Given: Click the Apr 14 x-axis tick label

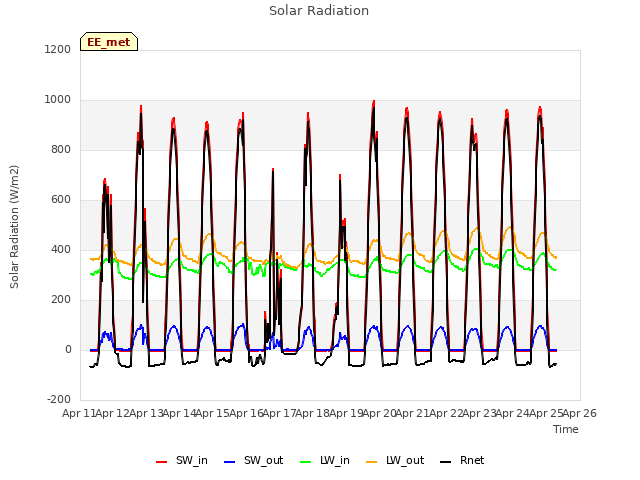Looking at the screenshot, I should pyautogui.click(x=179, y=413).
